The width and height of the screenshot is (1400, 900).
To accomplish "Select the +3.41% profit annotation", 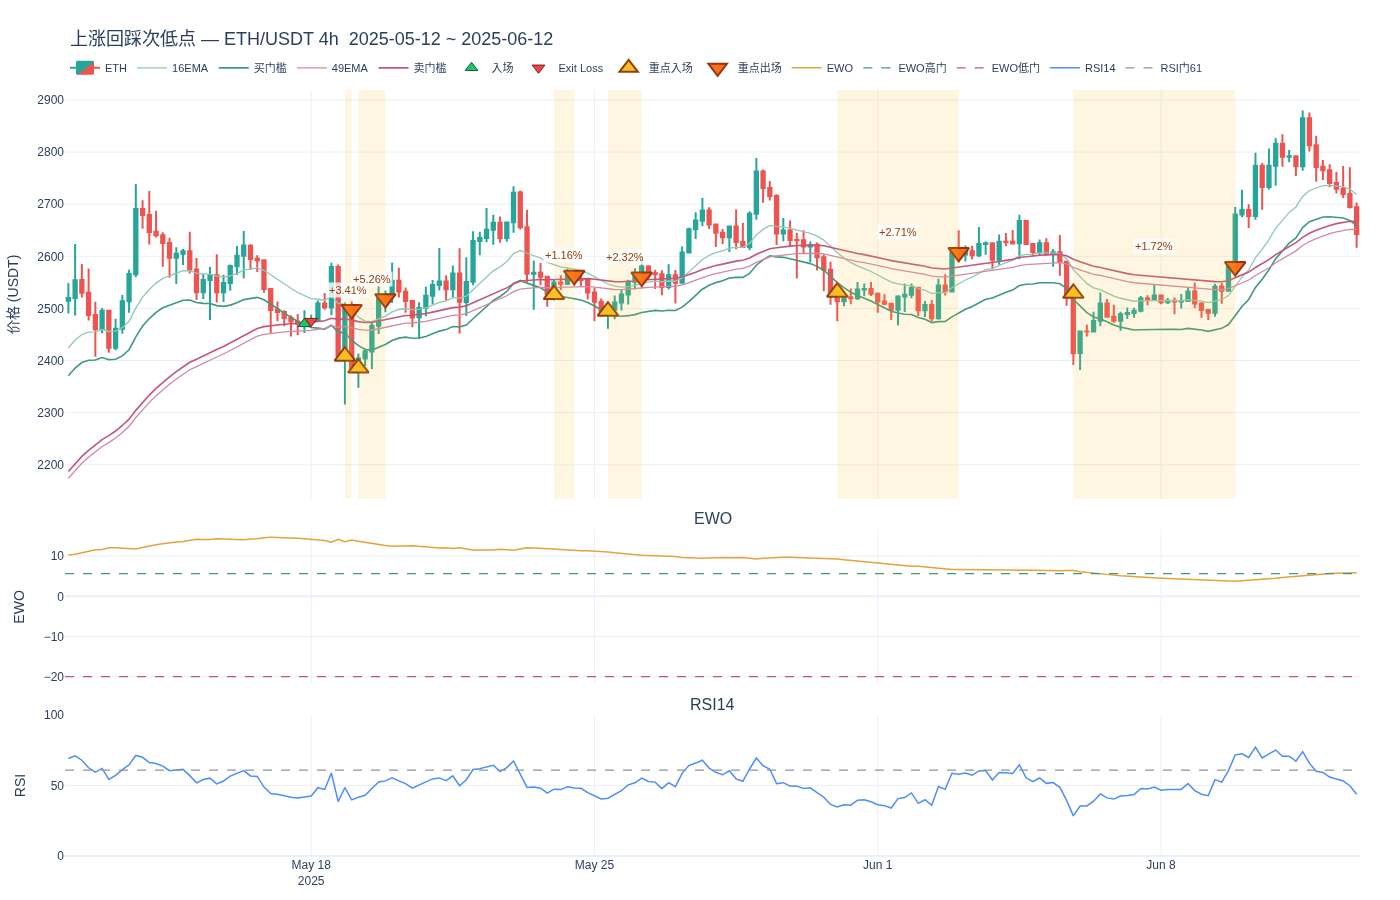I will click(x=348, y=291).
